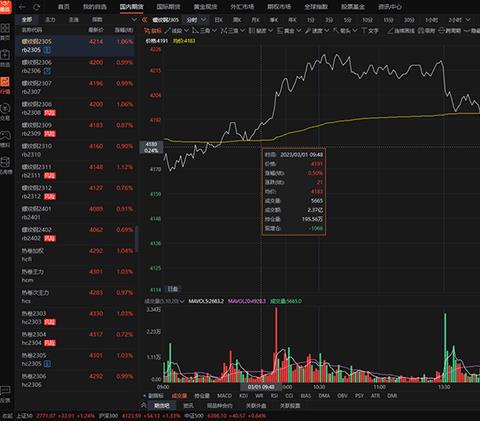Toggle the RSI indicator
The height and width of the screenshot is (421, 480).
[x=274, y=396]
